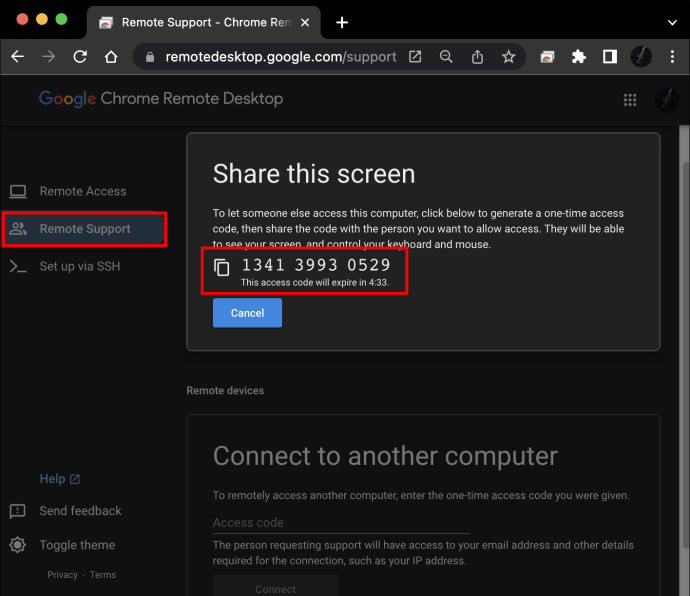
Task: Click the Set up via SSH terminal icon
Action: 18,266
